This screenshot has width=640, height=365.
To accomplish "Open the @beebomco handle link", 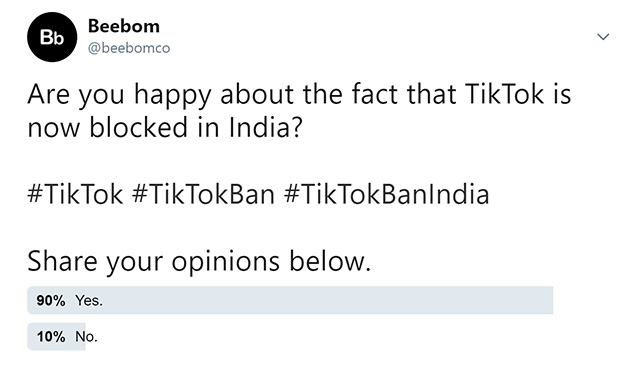I will [129, 48].
